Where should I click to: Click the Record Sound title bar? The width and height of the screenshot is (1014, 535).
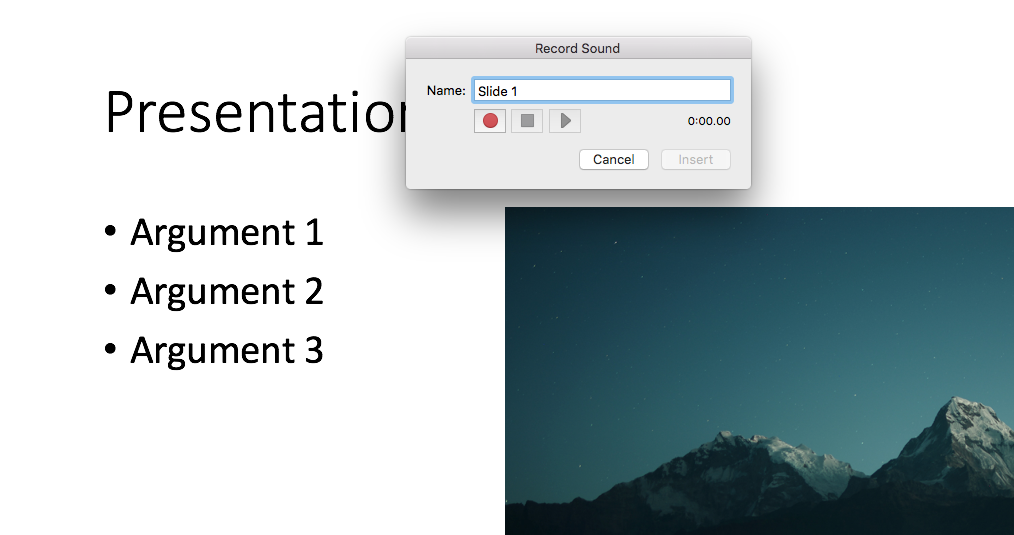[577, 48]
